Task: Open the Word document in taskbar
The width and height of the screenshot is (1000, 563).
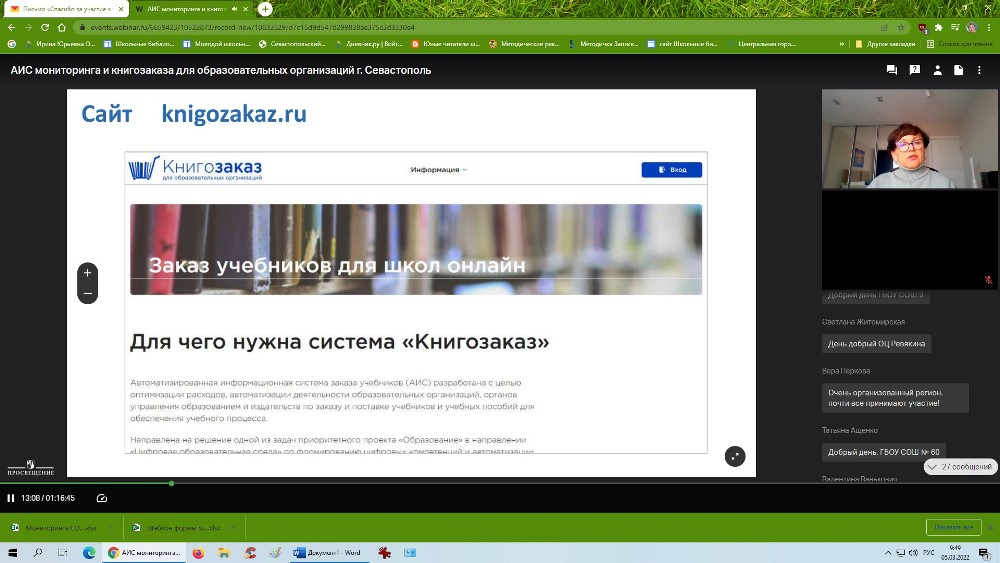Action: [327, 552]
